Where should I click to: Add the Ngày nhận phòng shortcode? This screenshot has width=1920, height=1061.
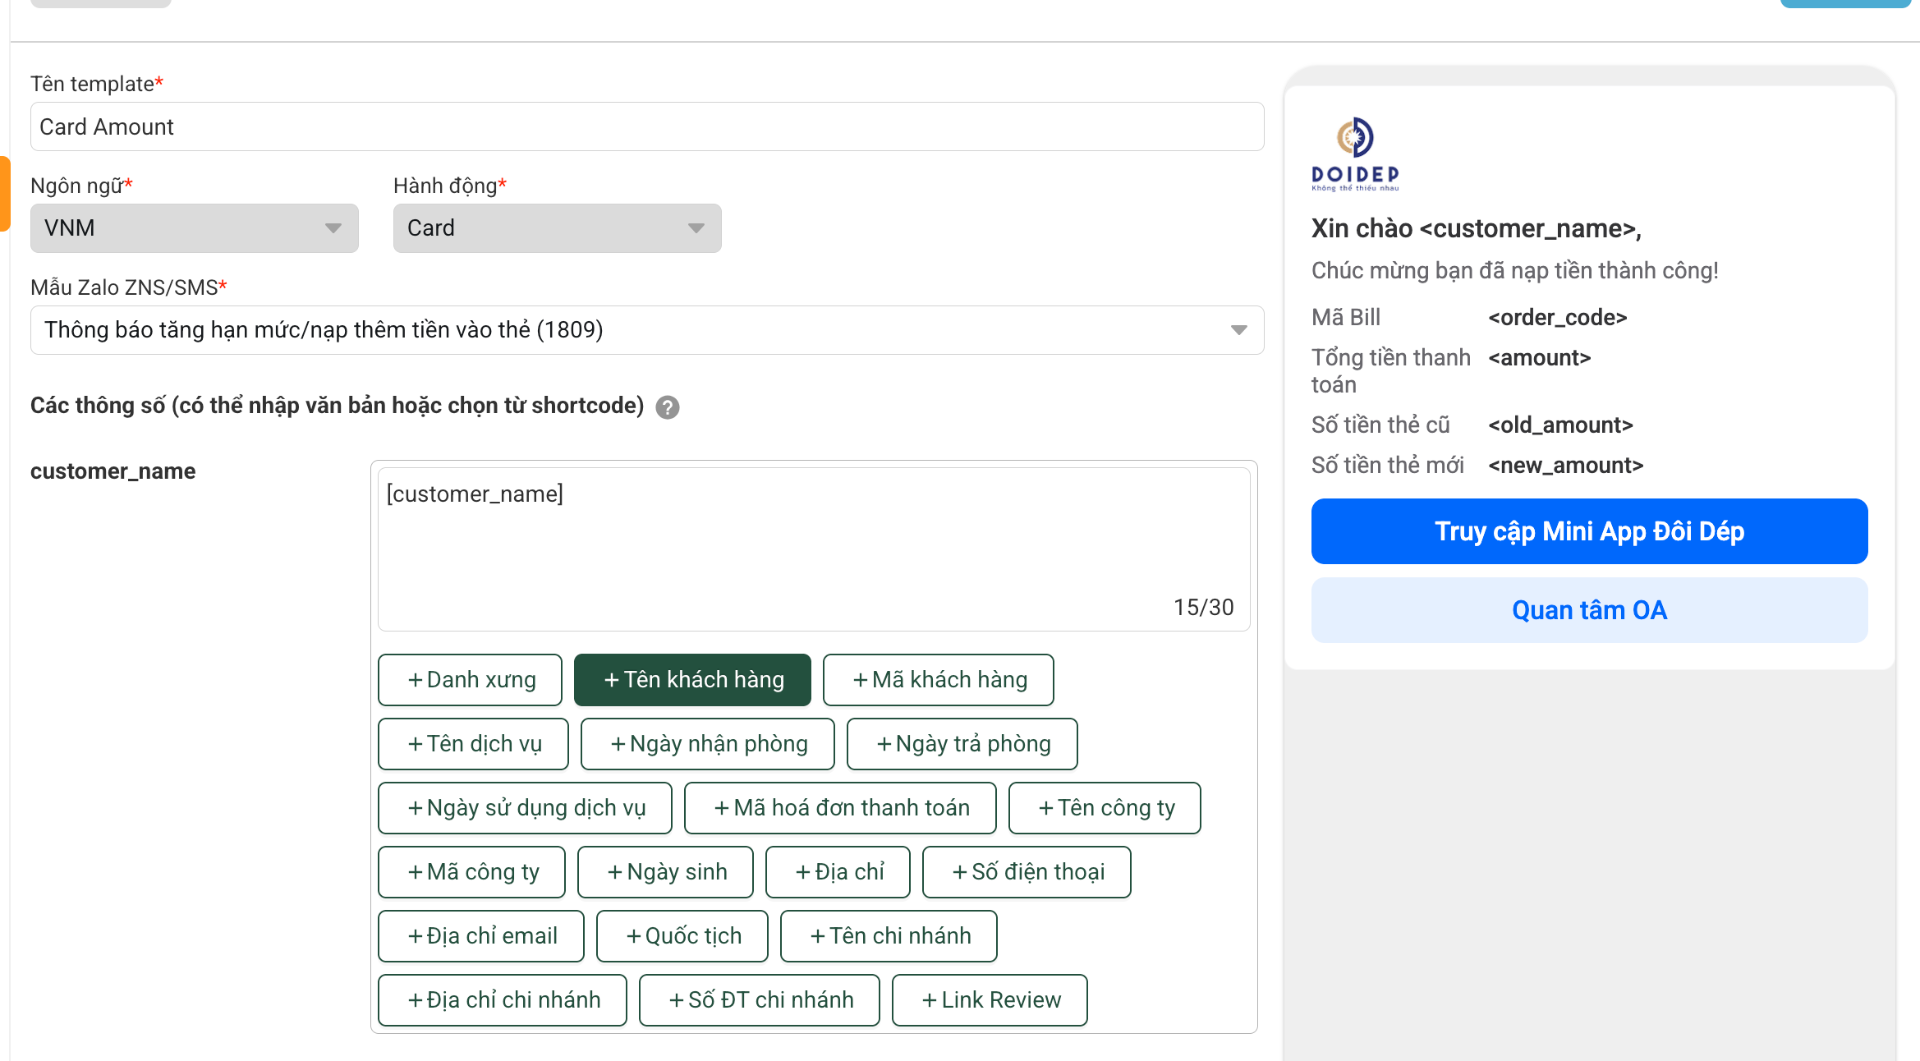(707, 743)
